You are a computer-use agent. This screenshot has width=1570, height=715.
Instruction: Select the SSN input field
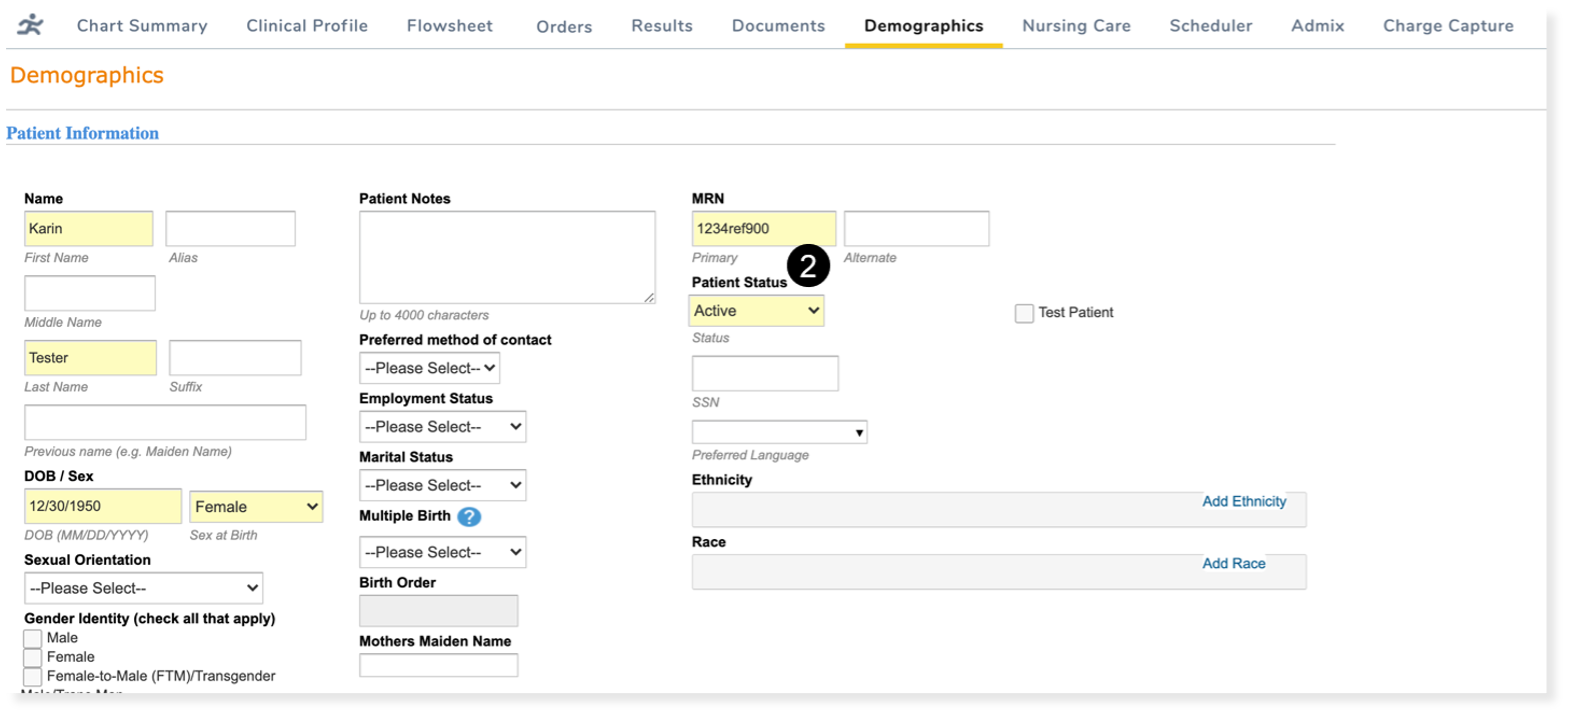(x=765, y=373)
